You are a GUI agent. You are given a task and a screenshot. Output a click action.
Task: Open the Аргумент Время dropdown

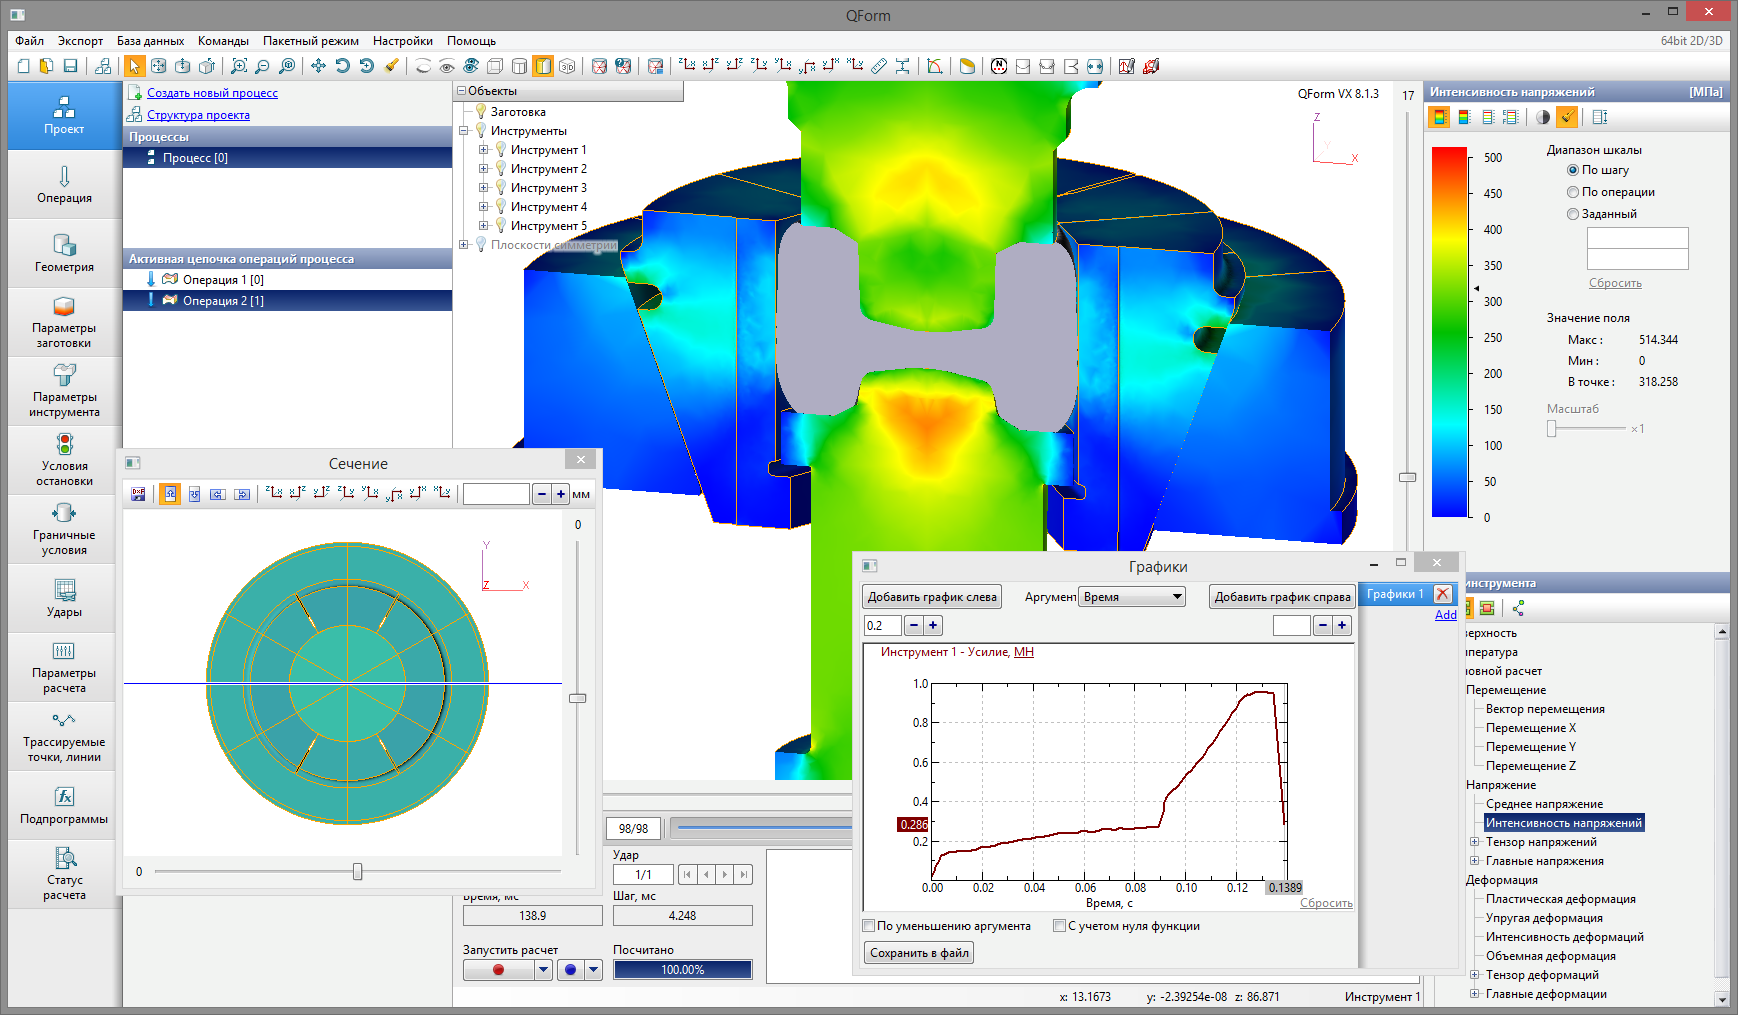click(1132, 597)
